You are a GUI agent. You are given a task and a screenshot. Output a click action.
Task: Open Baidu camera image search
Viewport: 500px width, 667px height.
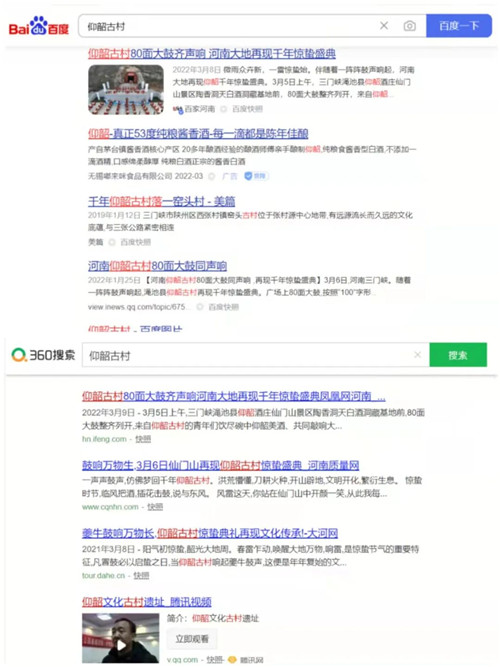409,26
